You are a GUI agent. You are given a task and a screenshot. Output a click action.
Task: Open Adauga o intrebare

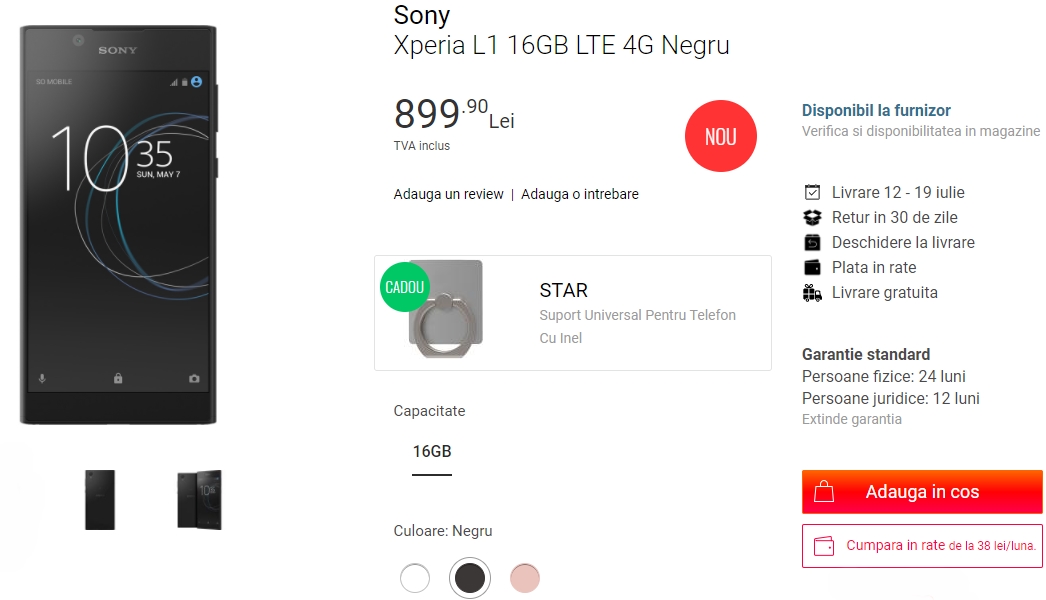click(578, 193)
